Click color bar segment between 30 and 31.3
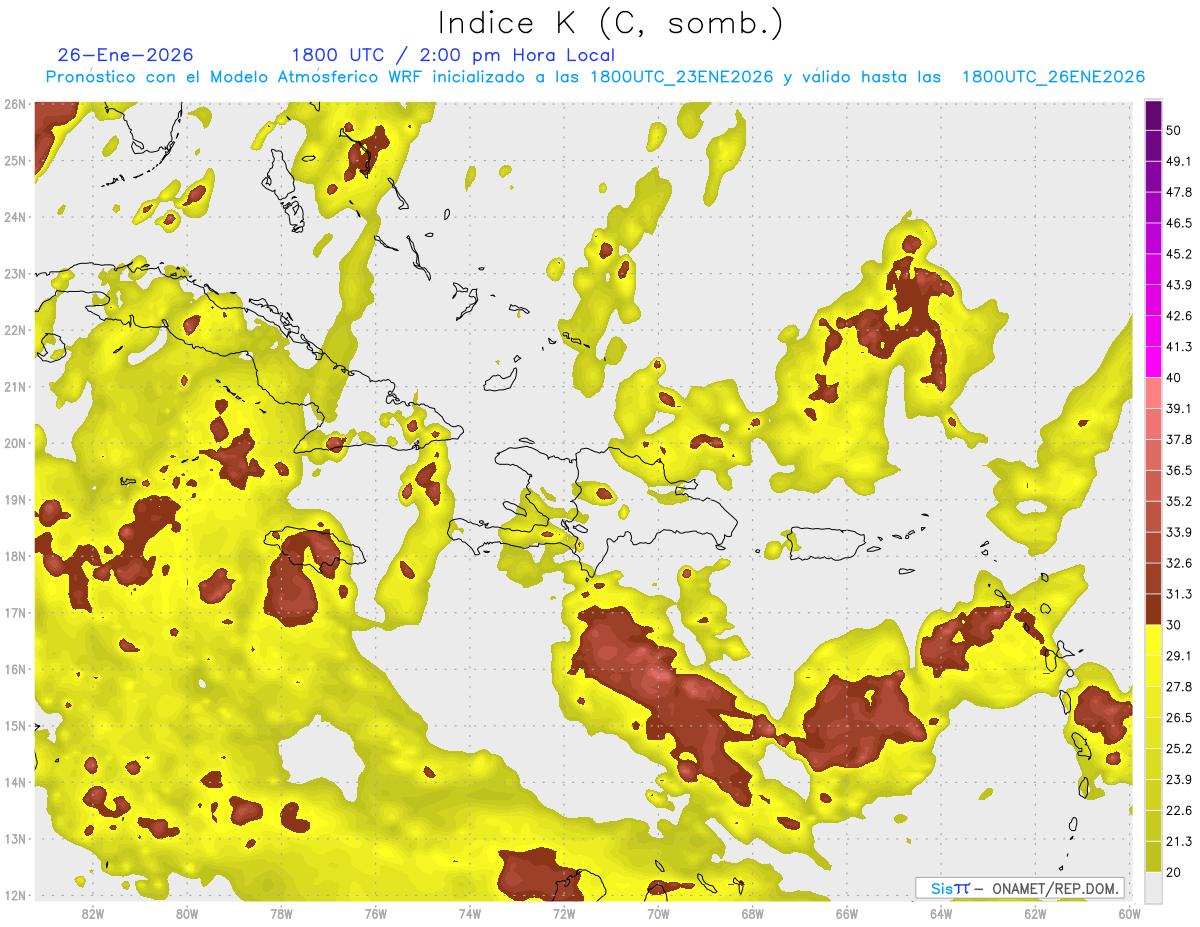This screenshot has height=927, width=1200. 1153,609
